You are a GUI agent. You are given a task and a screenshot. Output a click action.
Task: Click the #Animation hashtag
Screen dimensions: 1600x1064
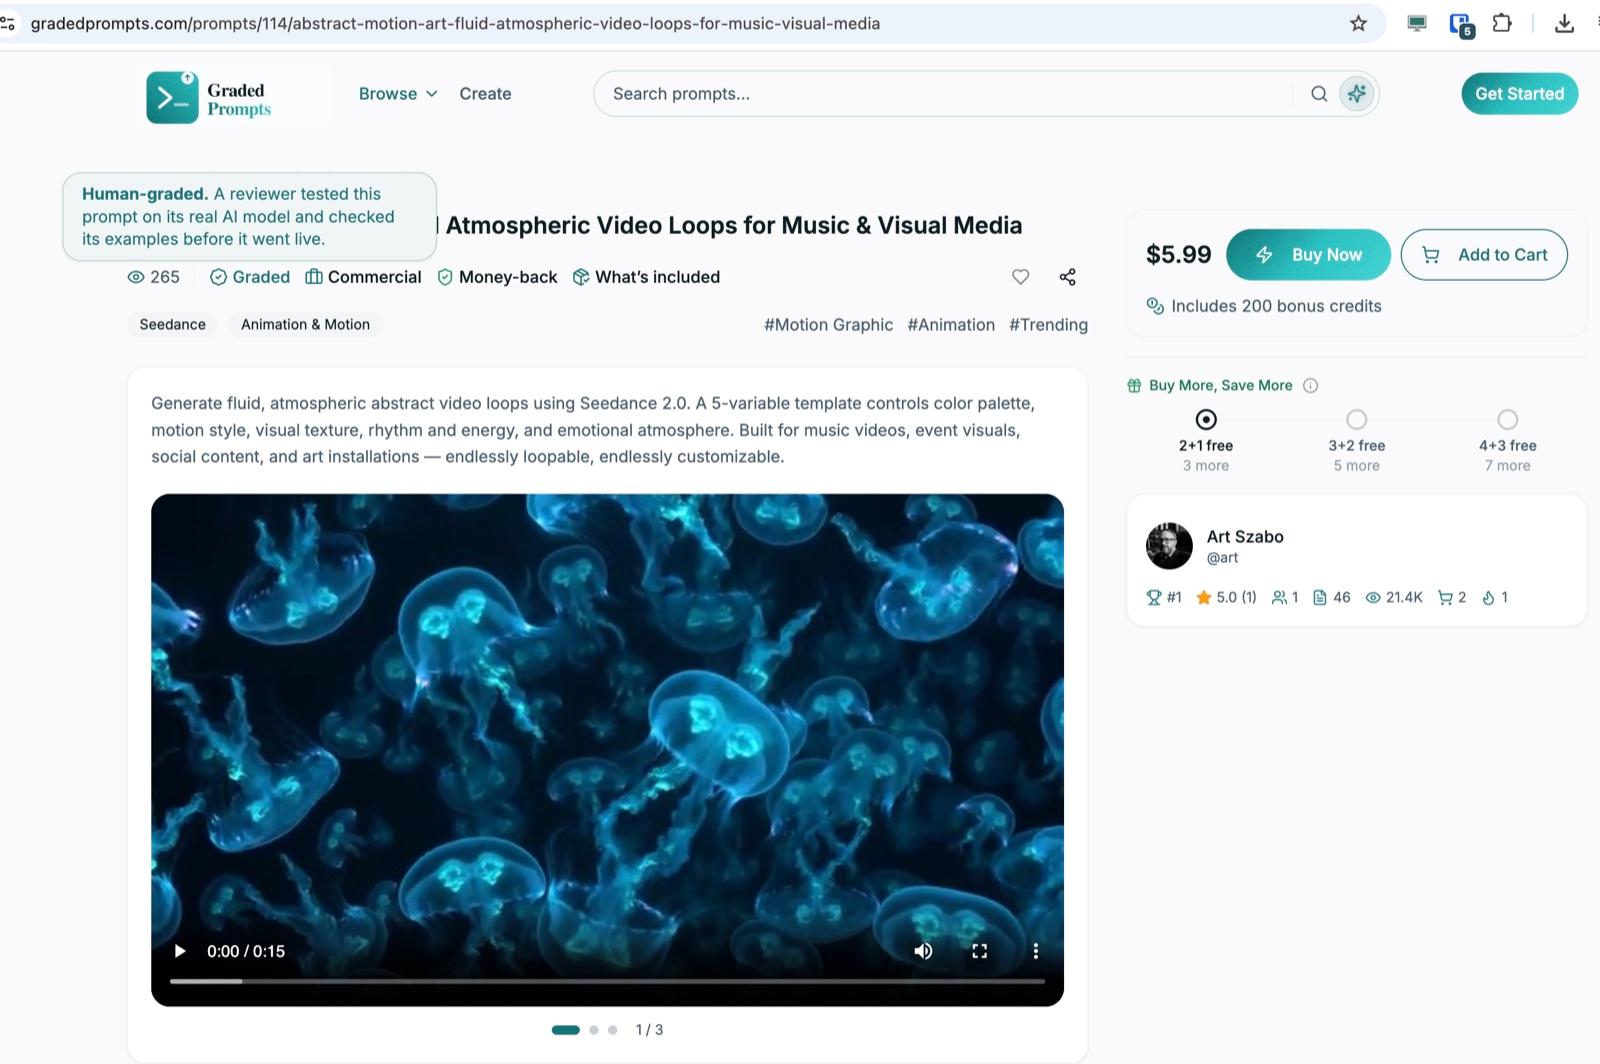coord(951,324)
